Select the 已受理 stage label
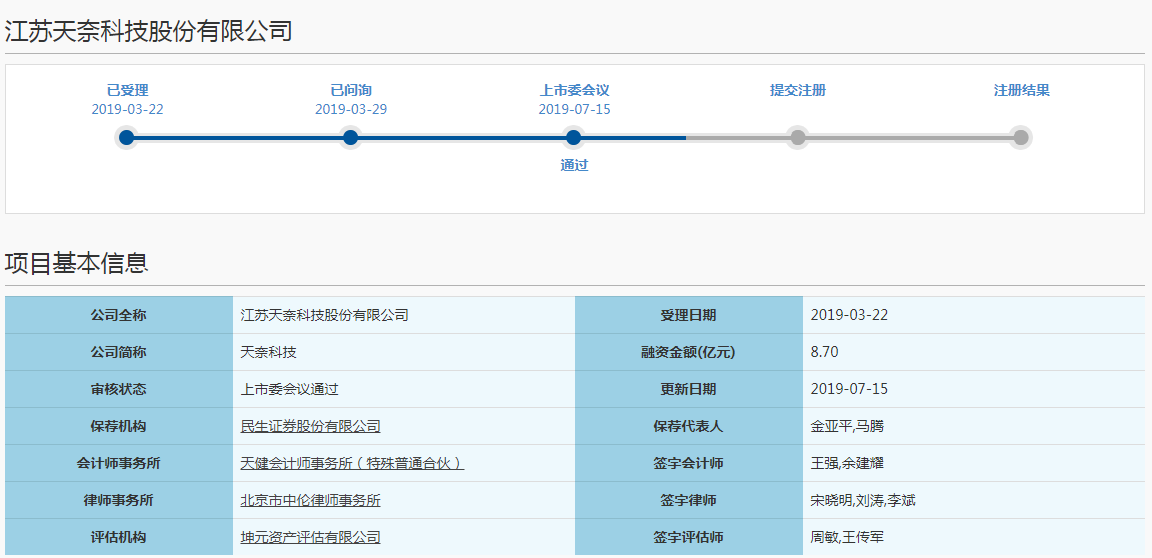Viewport: 1152px width, 558px height. click(127, 90)
